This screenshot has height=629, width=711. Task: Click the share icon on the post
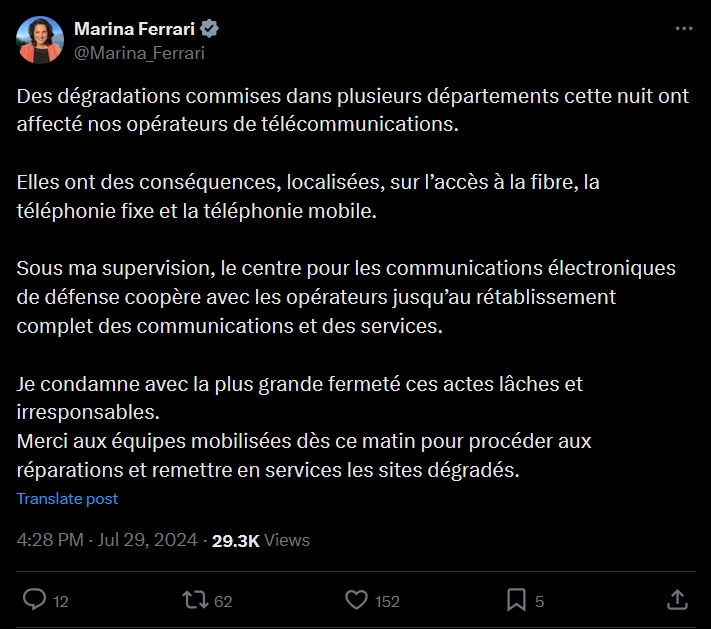(677, 600)
